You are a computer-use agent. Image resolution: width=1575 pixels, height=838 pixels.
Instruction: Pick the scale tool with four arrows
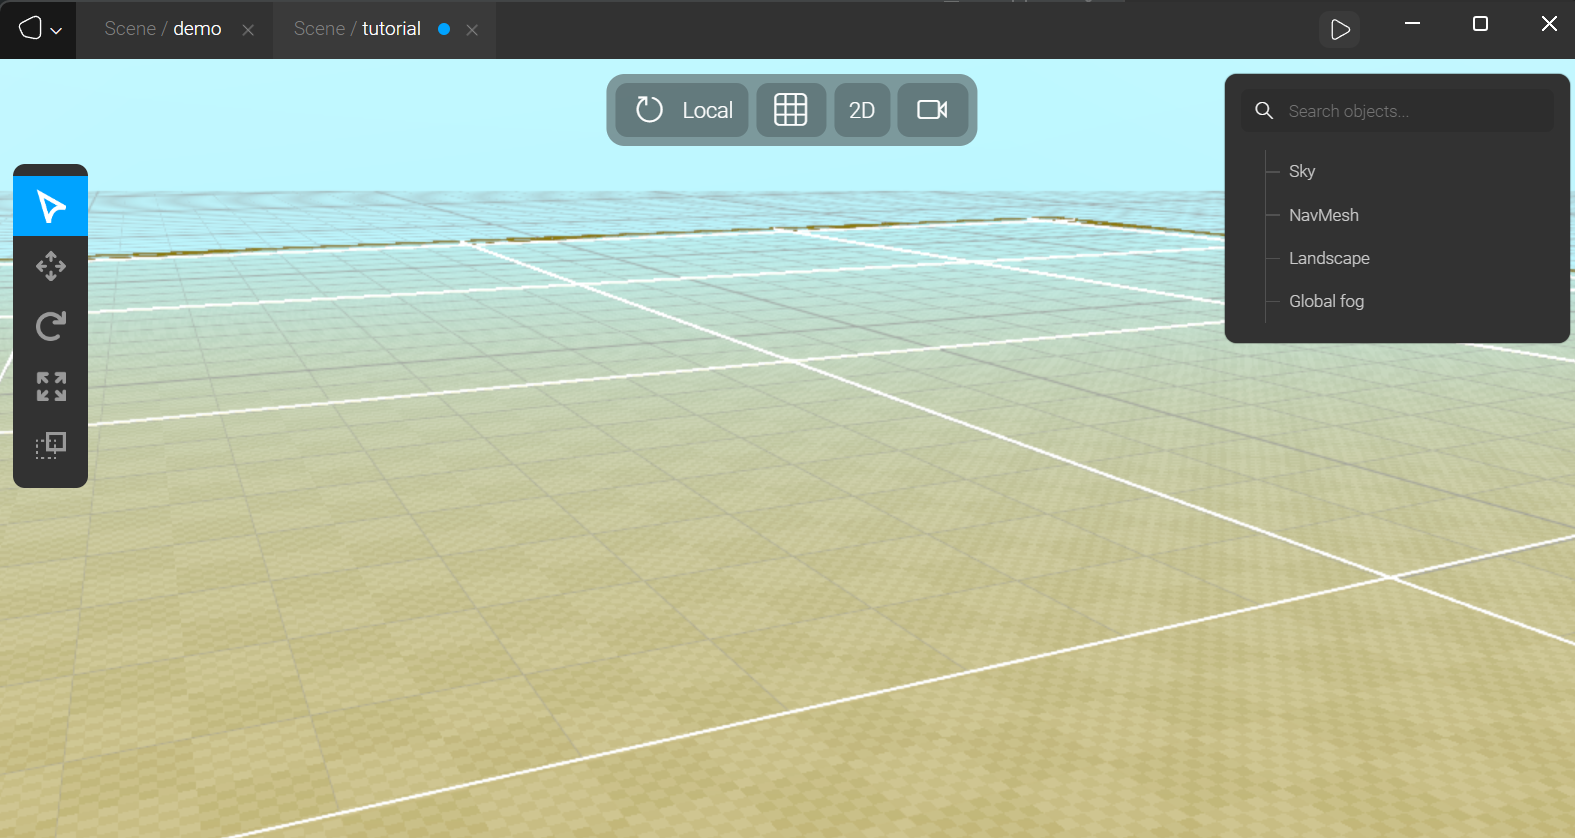pyautogui.click(x=51, y=386)
